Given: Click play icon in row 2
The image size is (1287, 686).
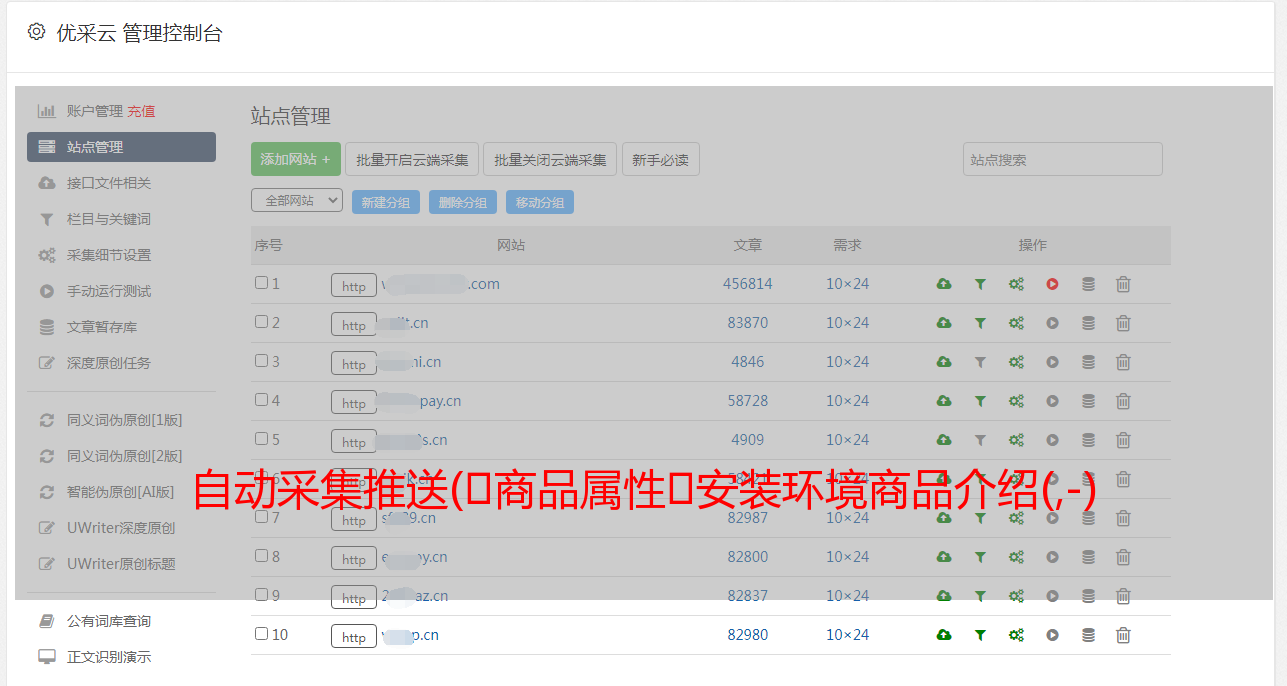Looking at the screenshot, I should (1052, 323).
